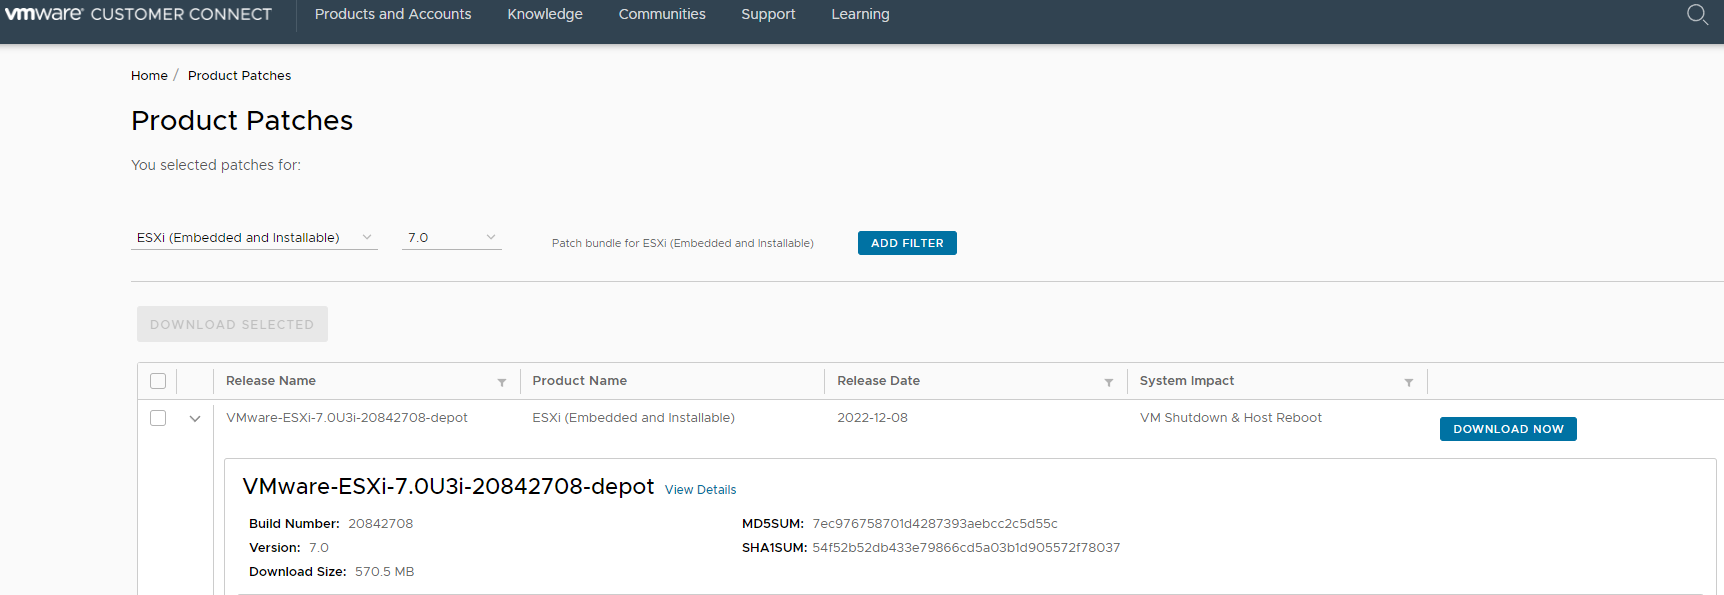Screen dimensions: 1724x595
Task: Open the Support menu
Action: [x=768, y=14]
